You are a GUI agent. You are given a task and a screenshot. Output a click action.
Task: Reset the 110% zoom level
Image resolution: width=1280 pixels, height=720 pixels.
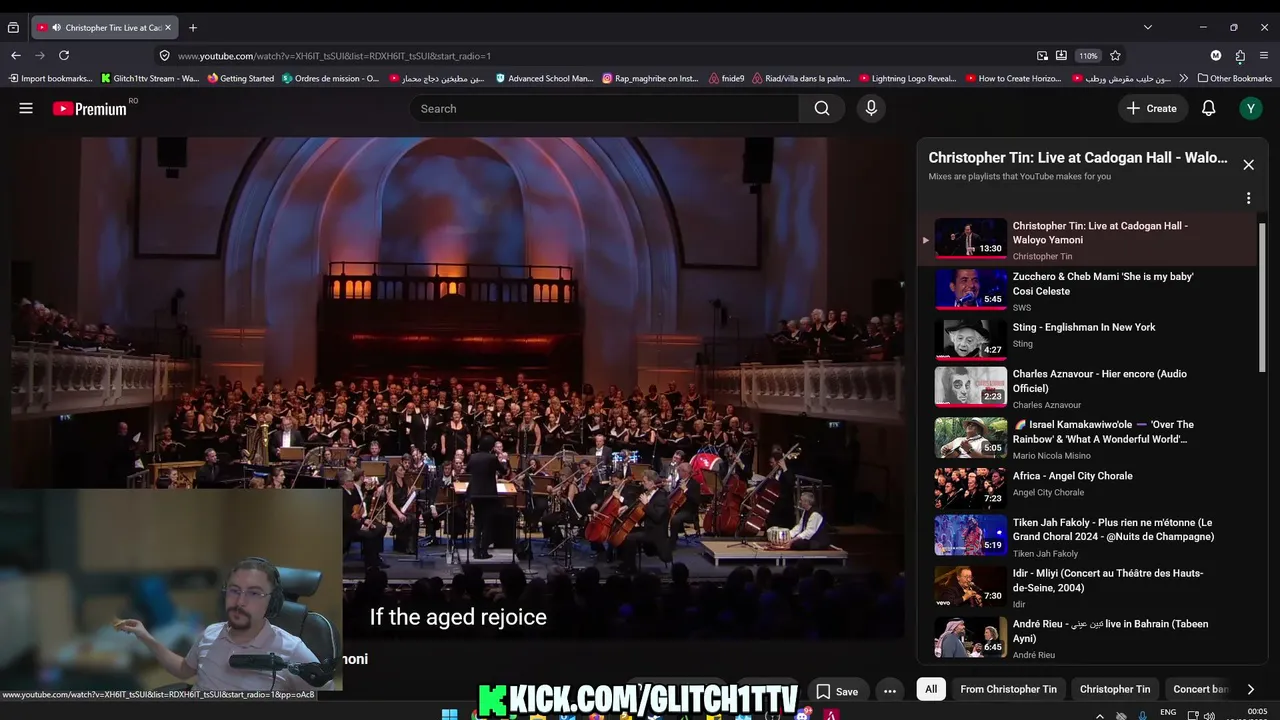pyautogui.click(x=1088, y=56)
